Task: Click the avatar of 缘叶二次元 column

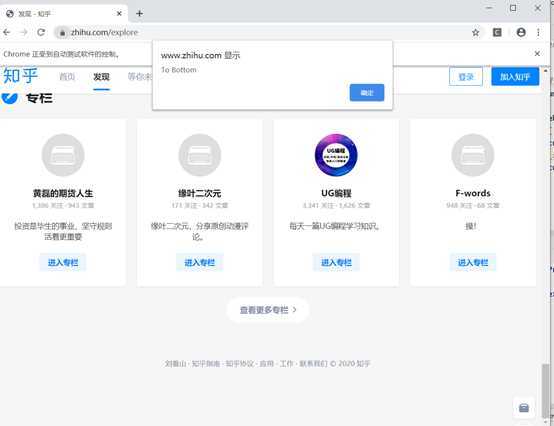Action: (x=200, y=155)
